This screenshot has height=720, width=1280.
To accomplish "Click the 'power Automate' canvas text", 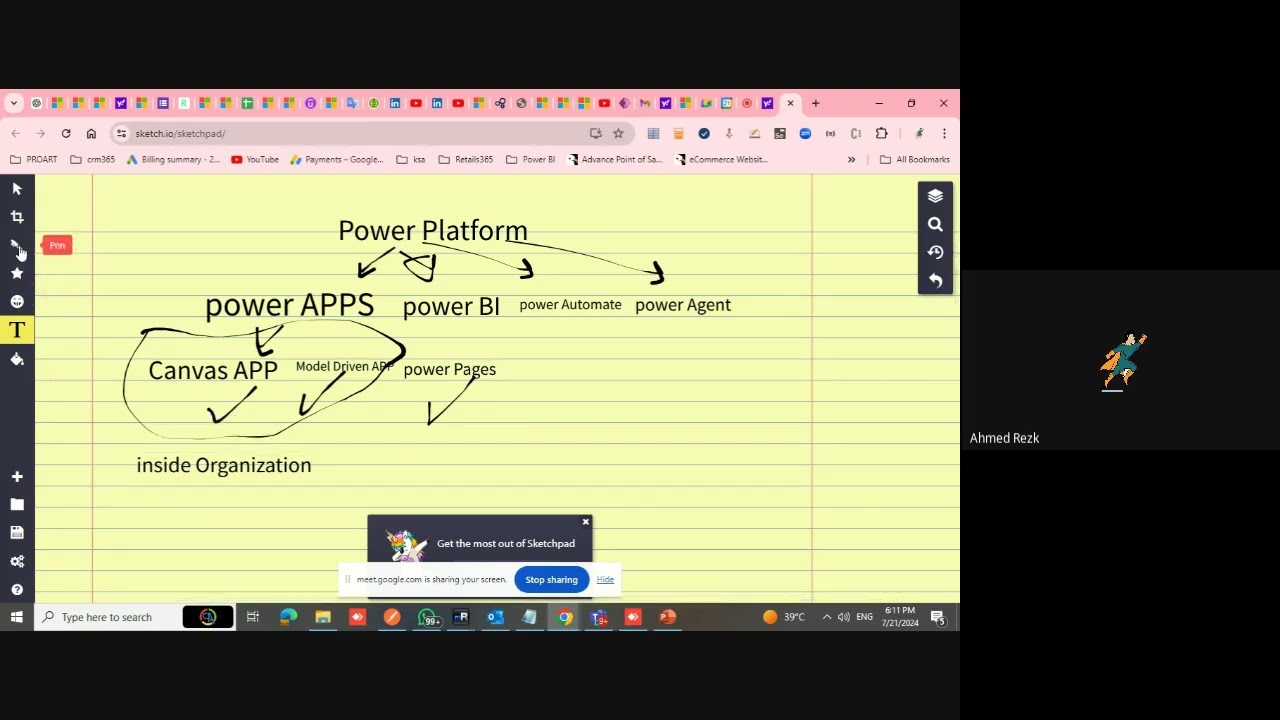I will [570, 305].
